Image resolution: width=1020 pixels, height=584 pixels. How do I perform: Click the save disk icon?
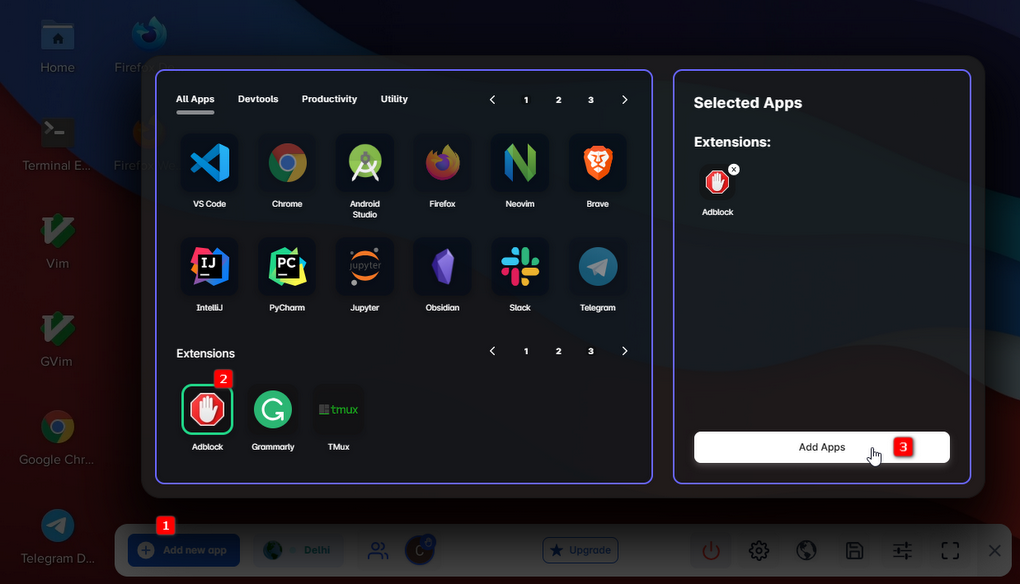854,551
